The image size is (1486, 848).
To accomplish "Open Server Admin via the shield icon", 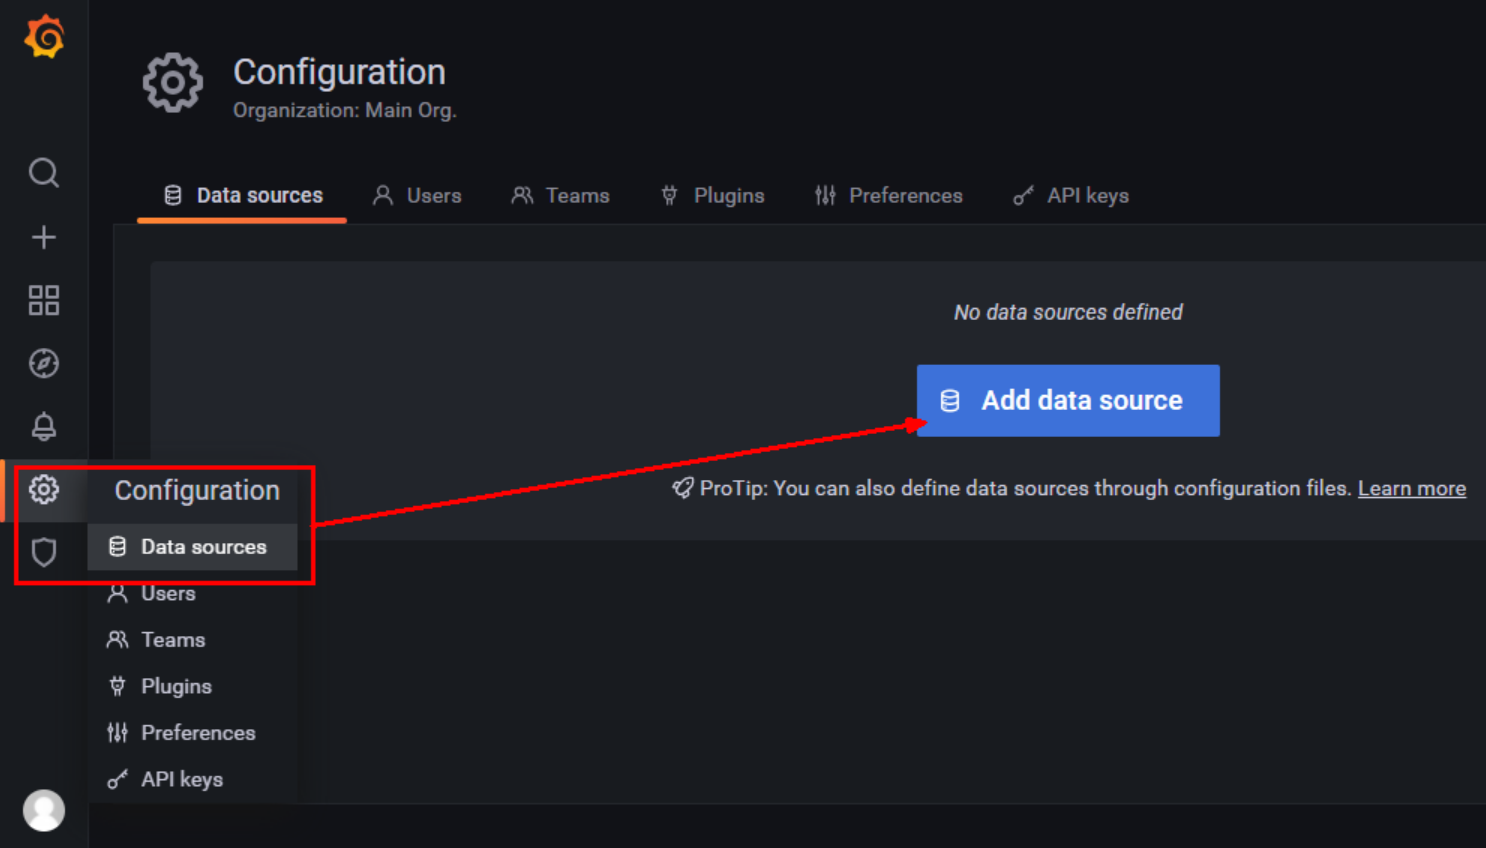I will click(x=43, y=552).
